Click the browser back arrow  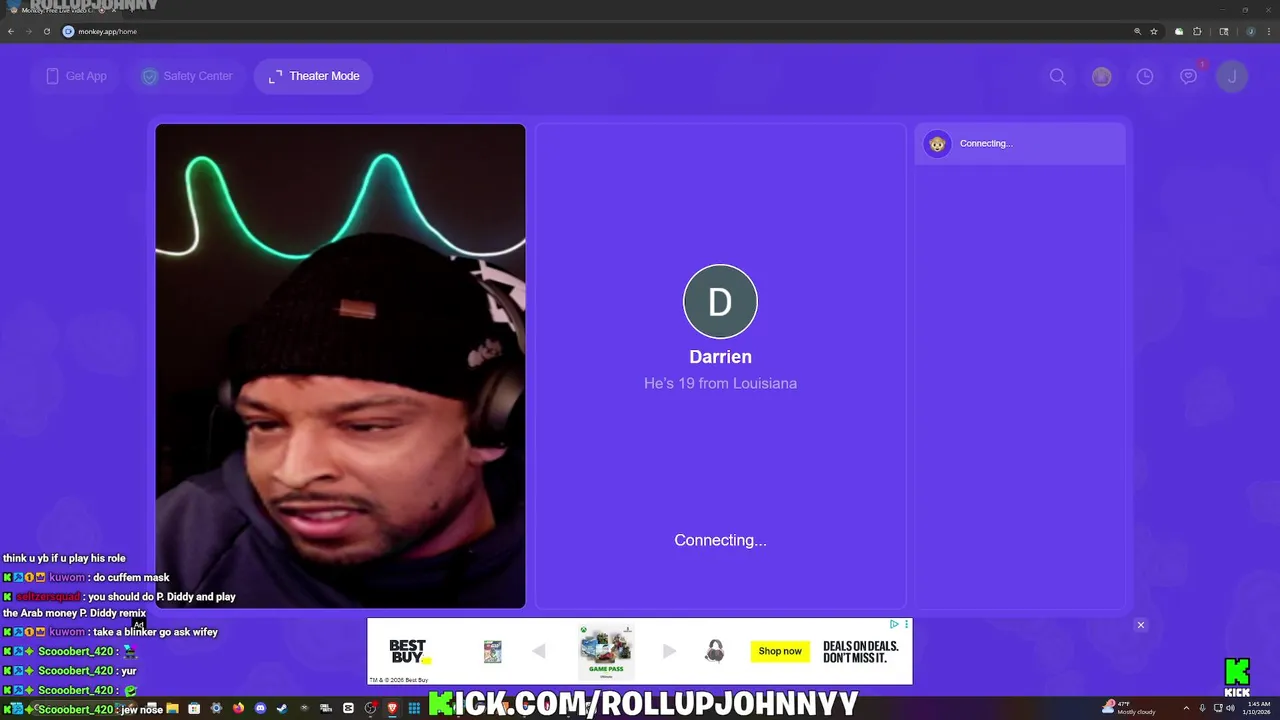[x=11, y=31]
